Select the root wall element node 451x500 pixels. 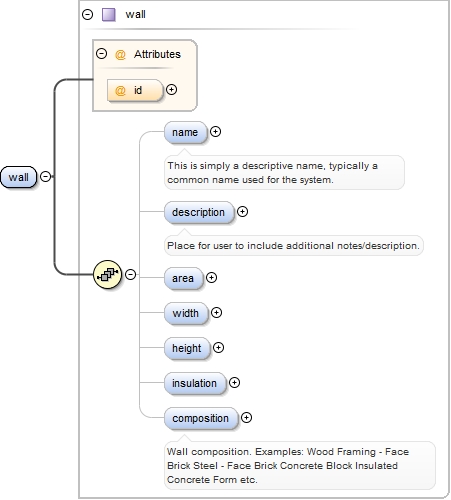18,177
